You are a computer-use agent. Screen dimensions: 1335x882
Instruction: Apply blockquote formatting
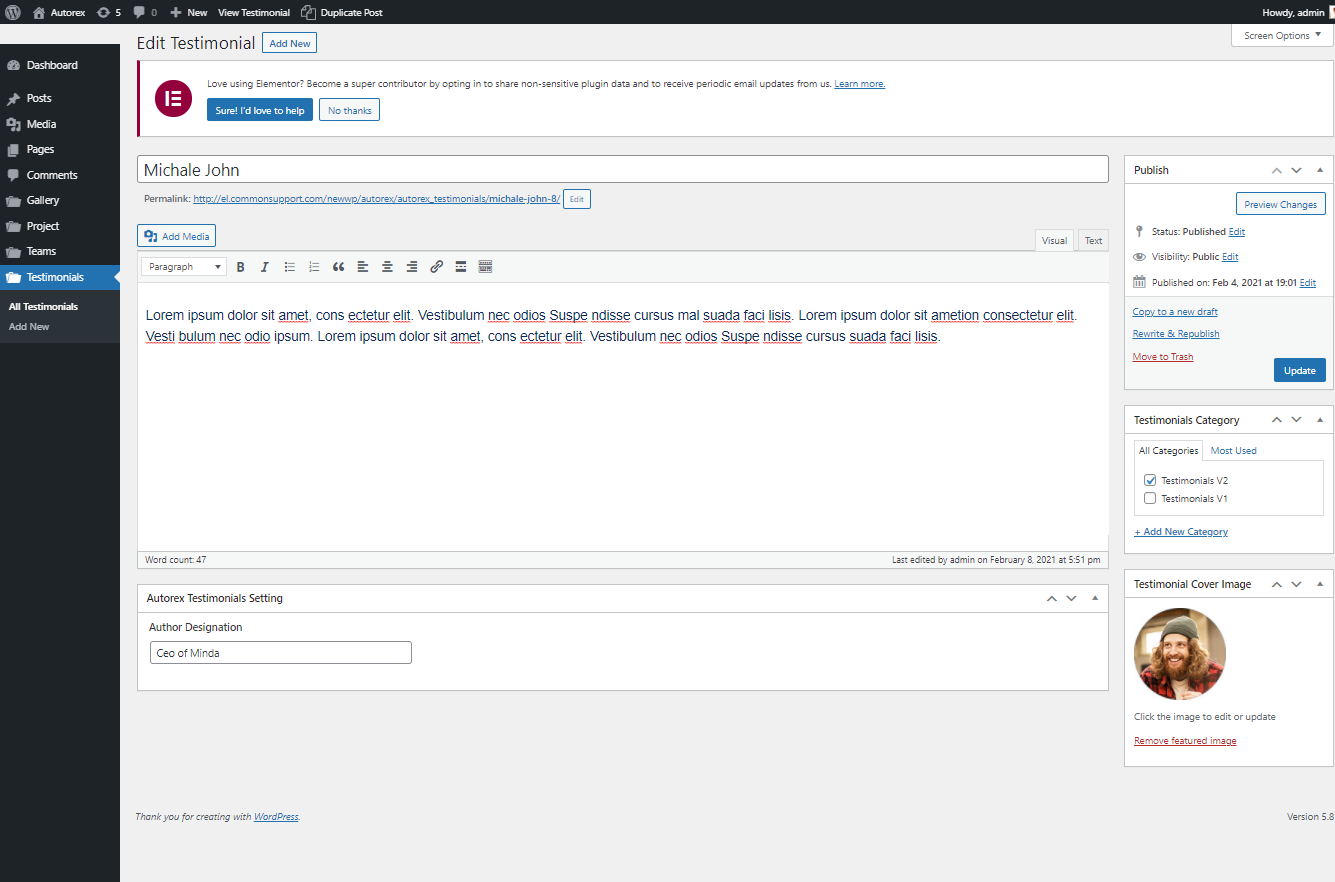tap(338, 267)
